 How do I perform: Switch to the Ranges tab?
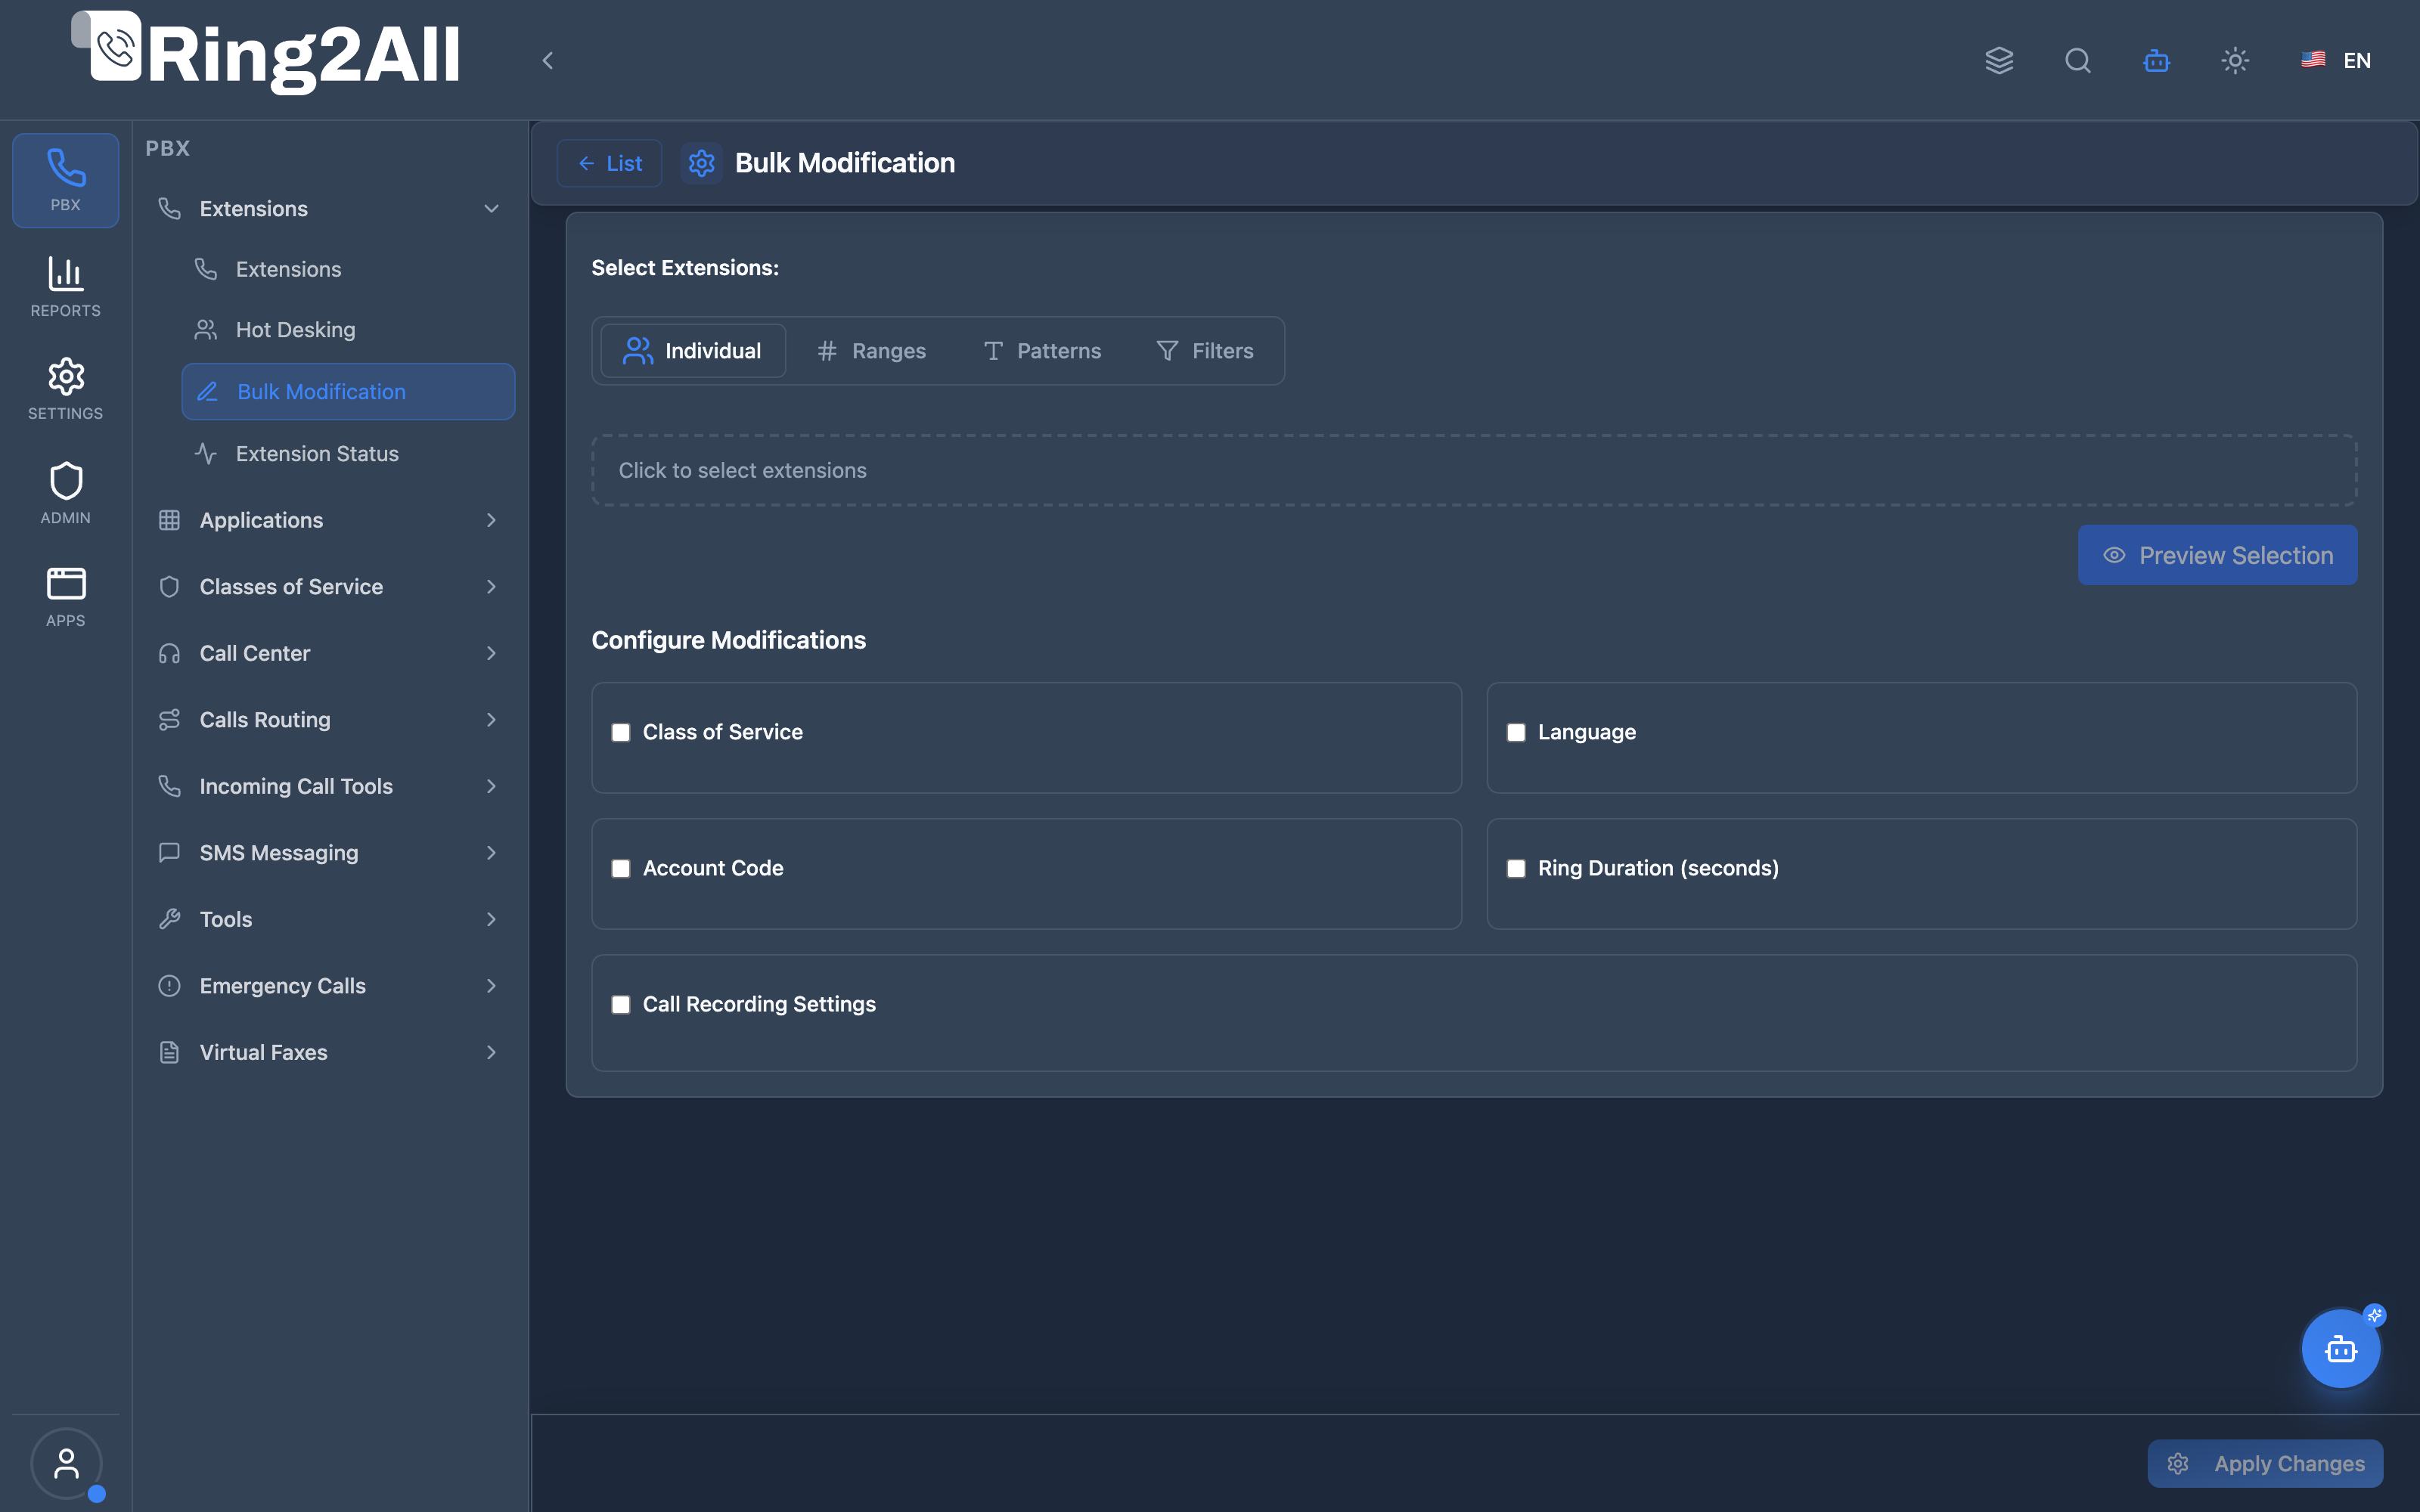point(871,351)
